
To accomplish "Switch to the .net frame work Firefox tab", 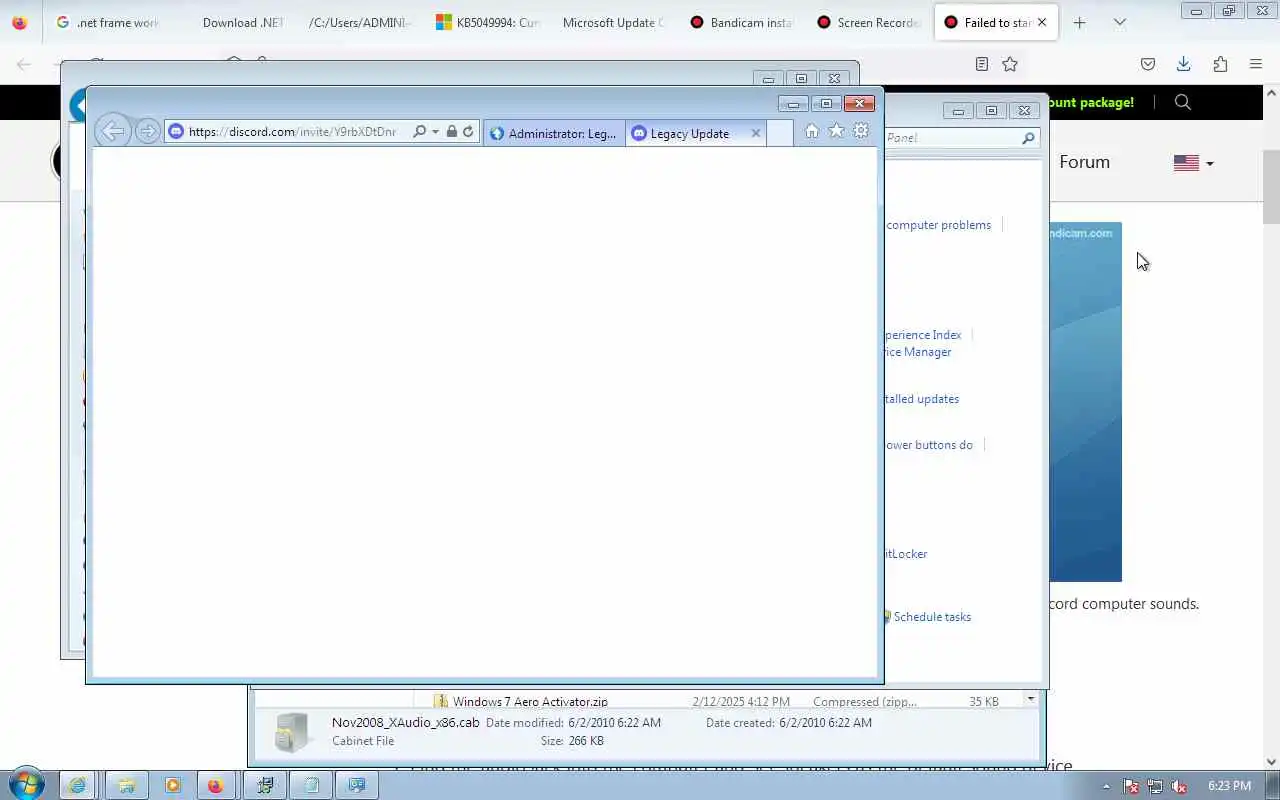I will [110, 22].
